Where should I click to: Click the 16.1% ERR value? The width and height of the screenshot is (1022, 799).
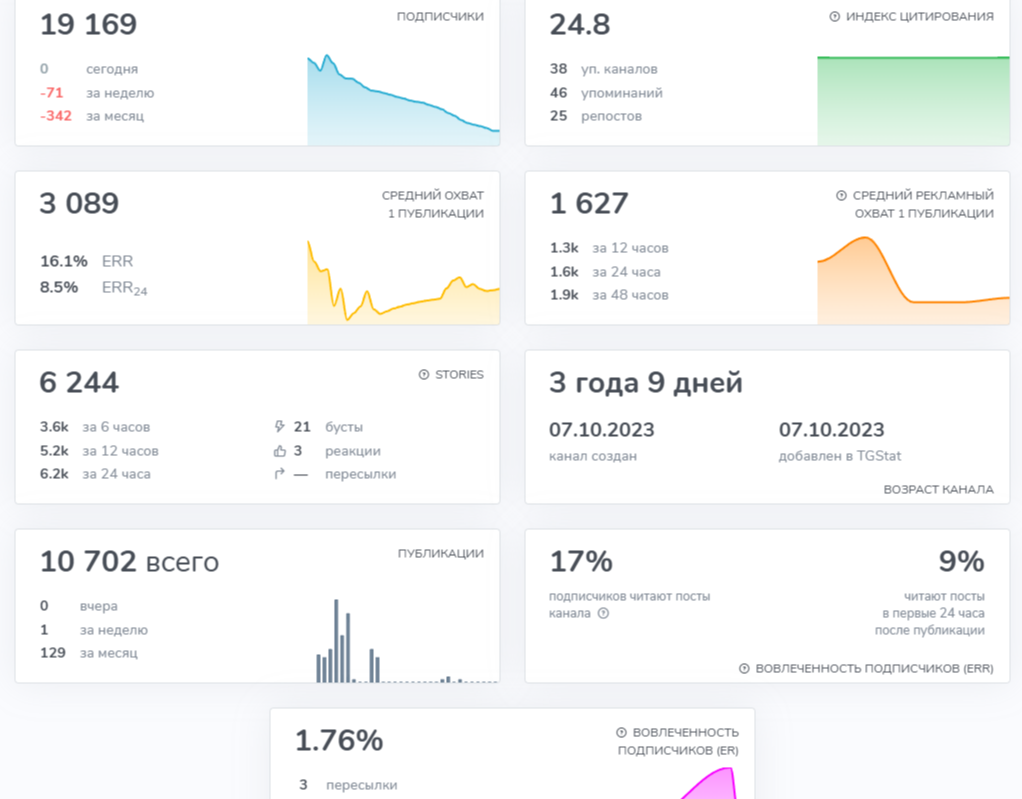64,261
